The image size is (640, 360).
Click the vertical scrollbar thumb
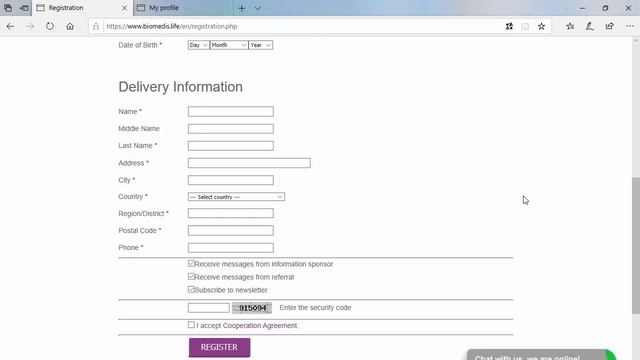pyautogui.click(x=636, y=245)
